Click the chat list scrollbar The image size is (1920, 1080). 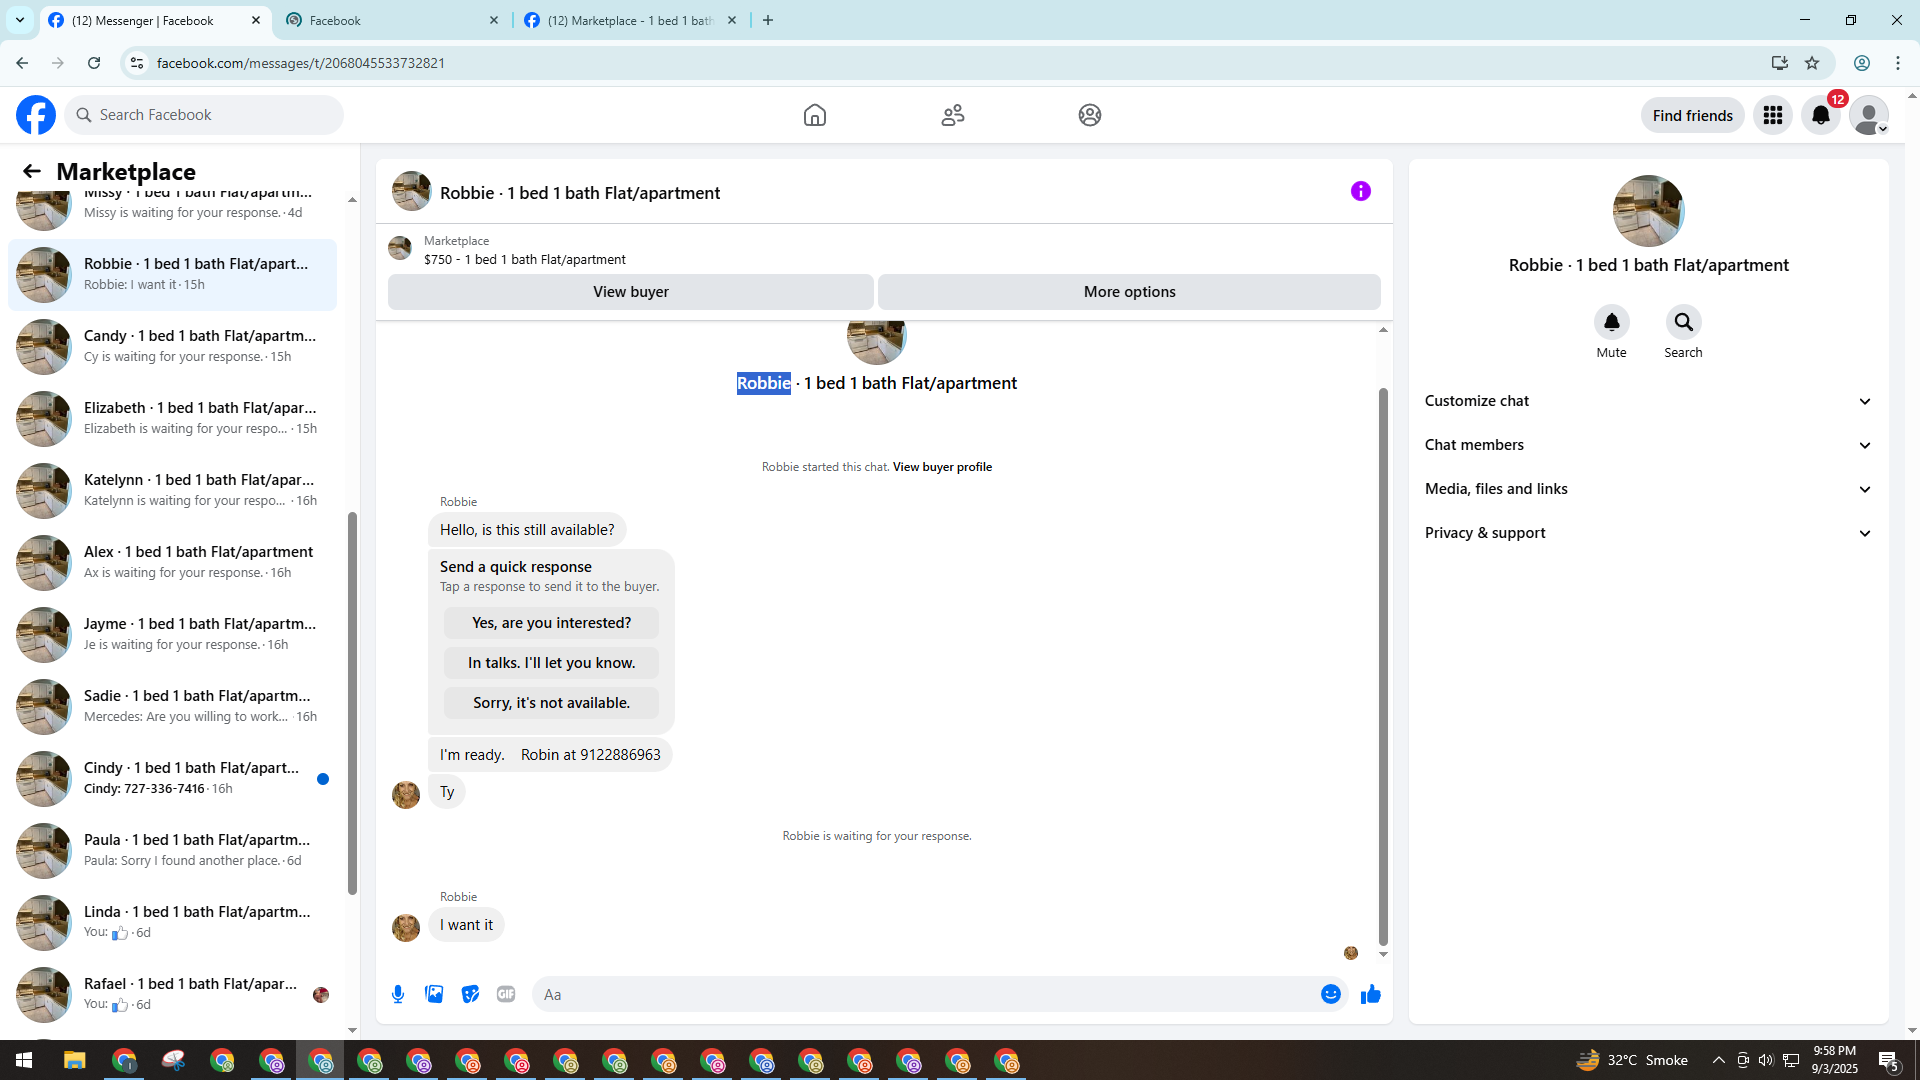[x=352, y=703]
